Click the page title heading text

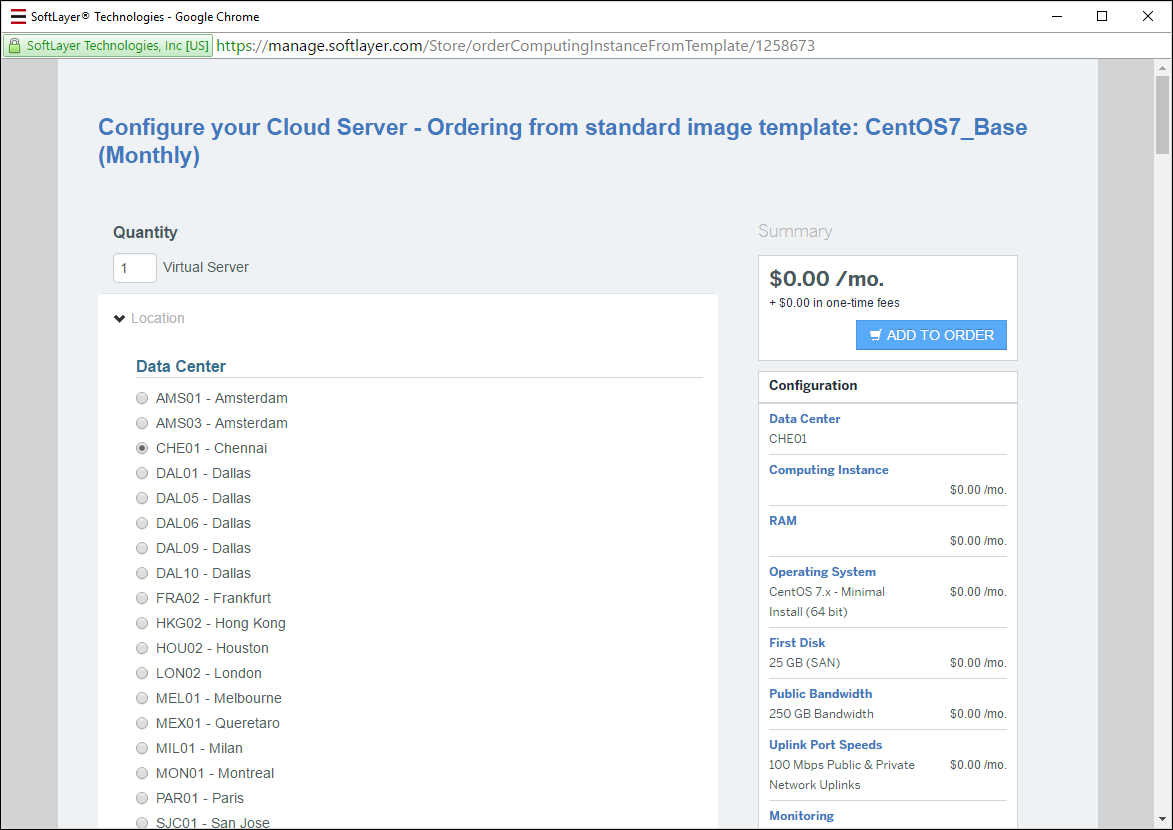[x=562, y=141]
